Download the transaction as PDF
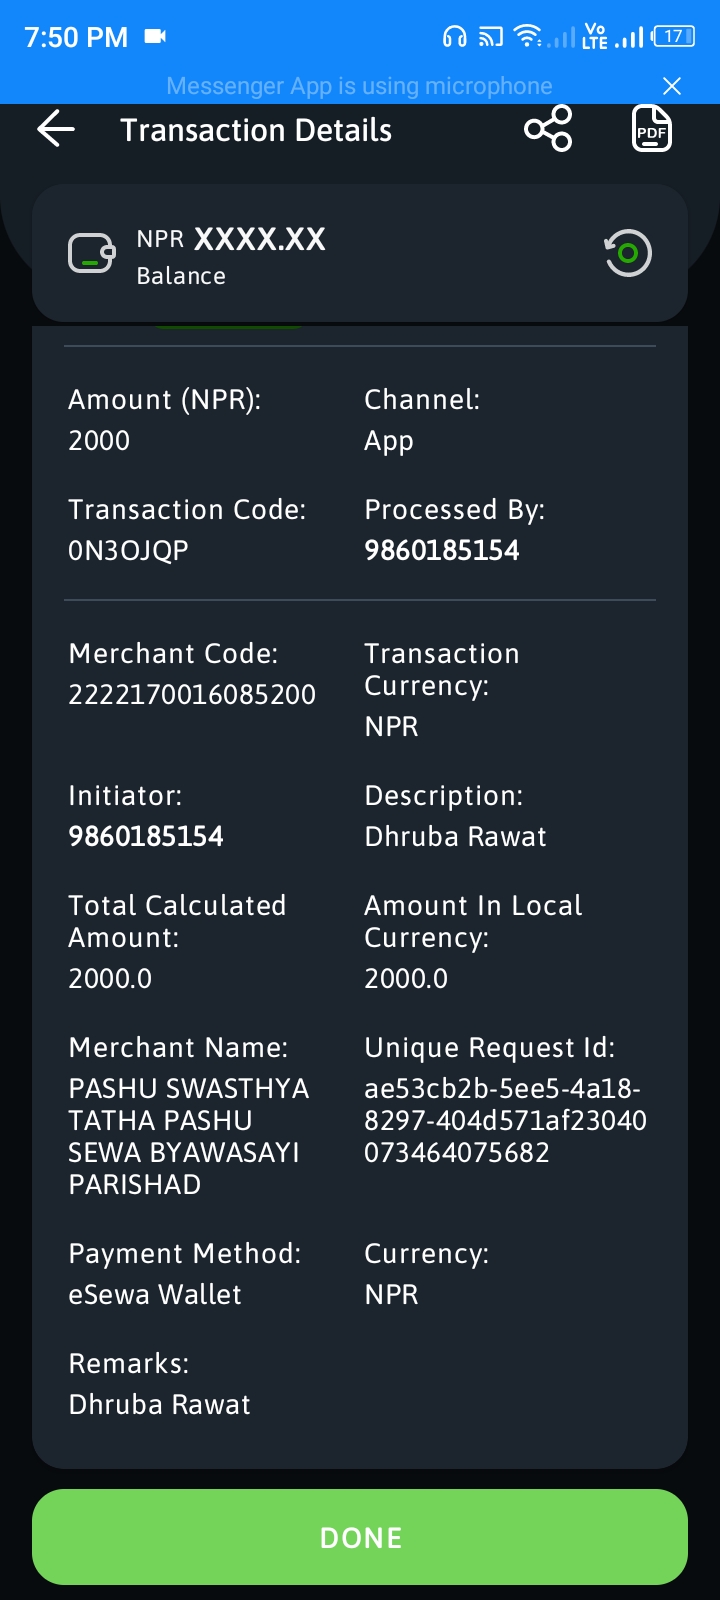This screenshot has width=720, height=1600. (x=652, y=129)
